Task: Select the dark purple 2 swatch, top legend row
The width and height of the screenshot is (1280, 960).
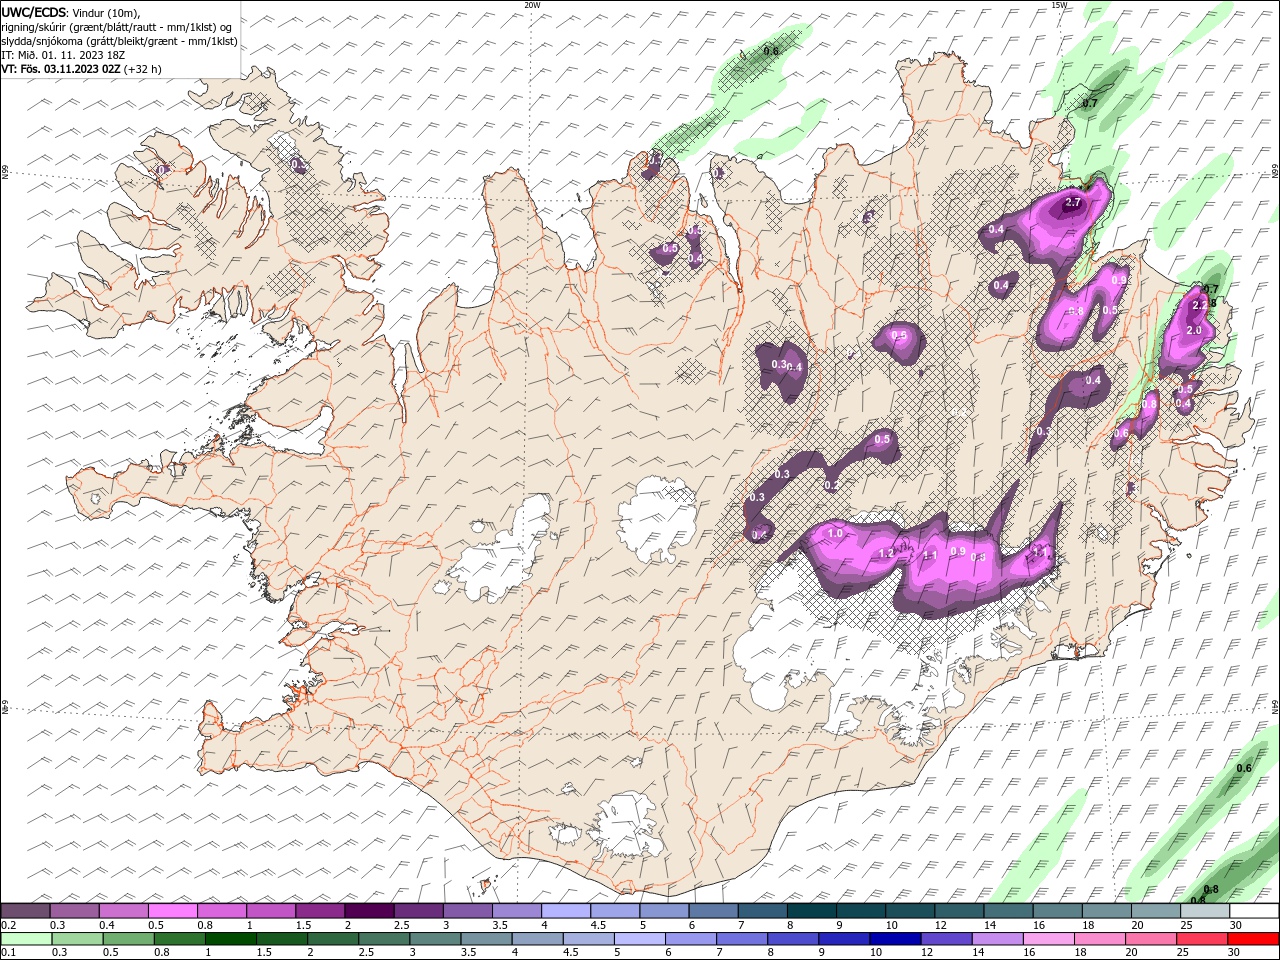Action: pos(369,911)
